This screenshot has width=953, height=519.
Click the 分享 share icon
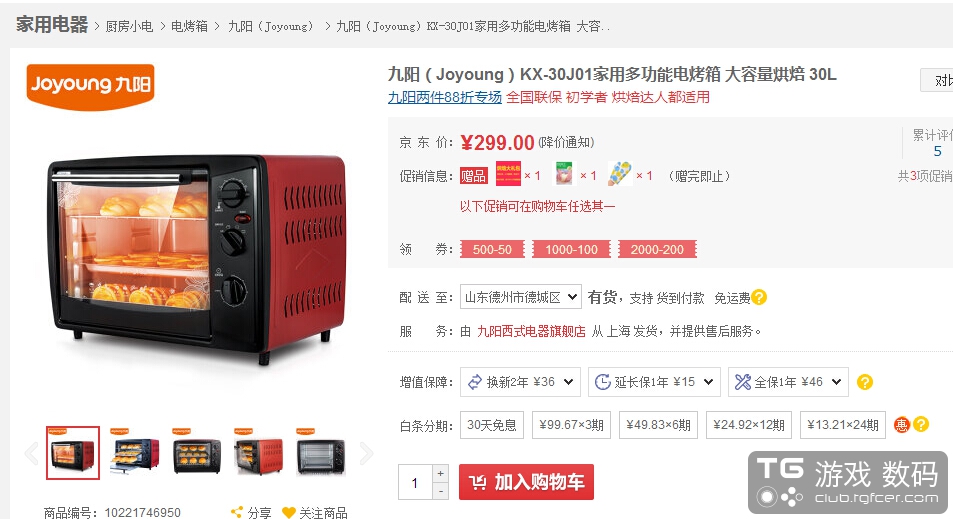237,512
